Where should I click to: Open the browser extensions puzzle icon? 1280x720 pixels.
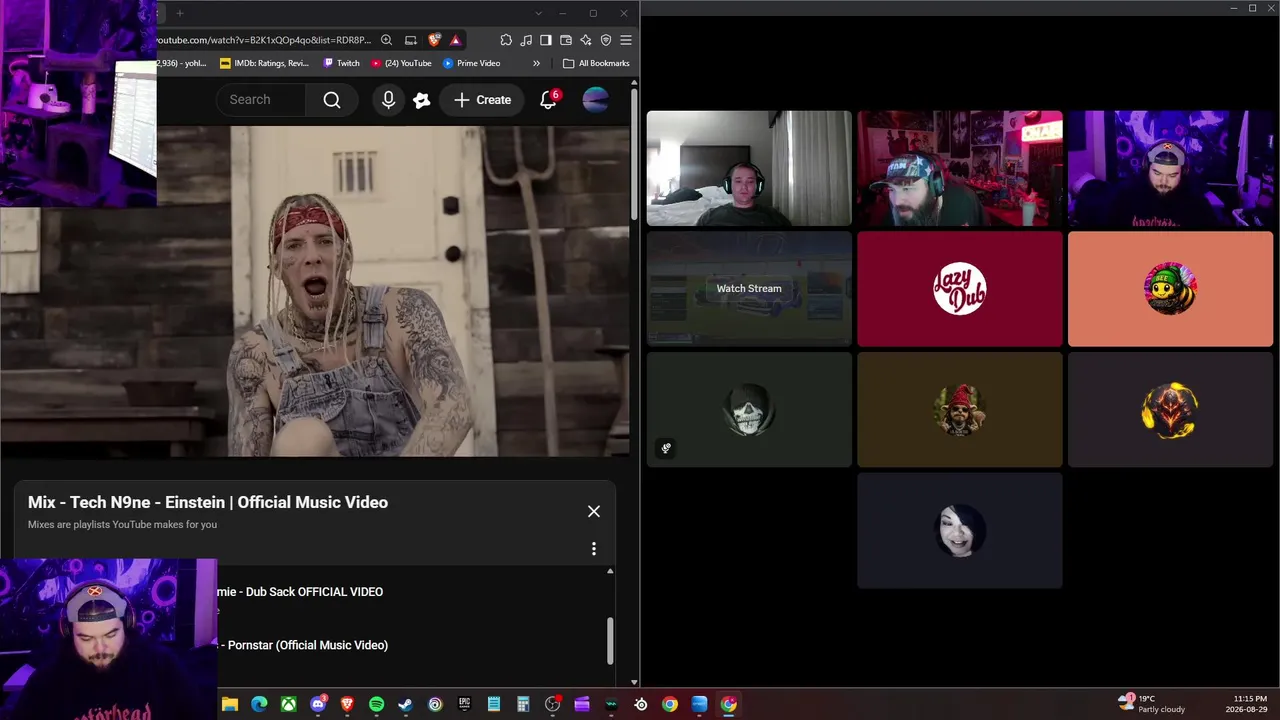point(506,40)
